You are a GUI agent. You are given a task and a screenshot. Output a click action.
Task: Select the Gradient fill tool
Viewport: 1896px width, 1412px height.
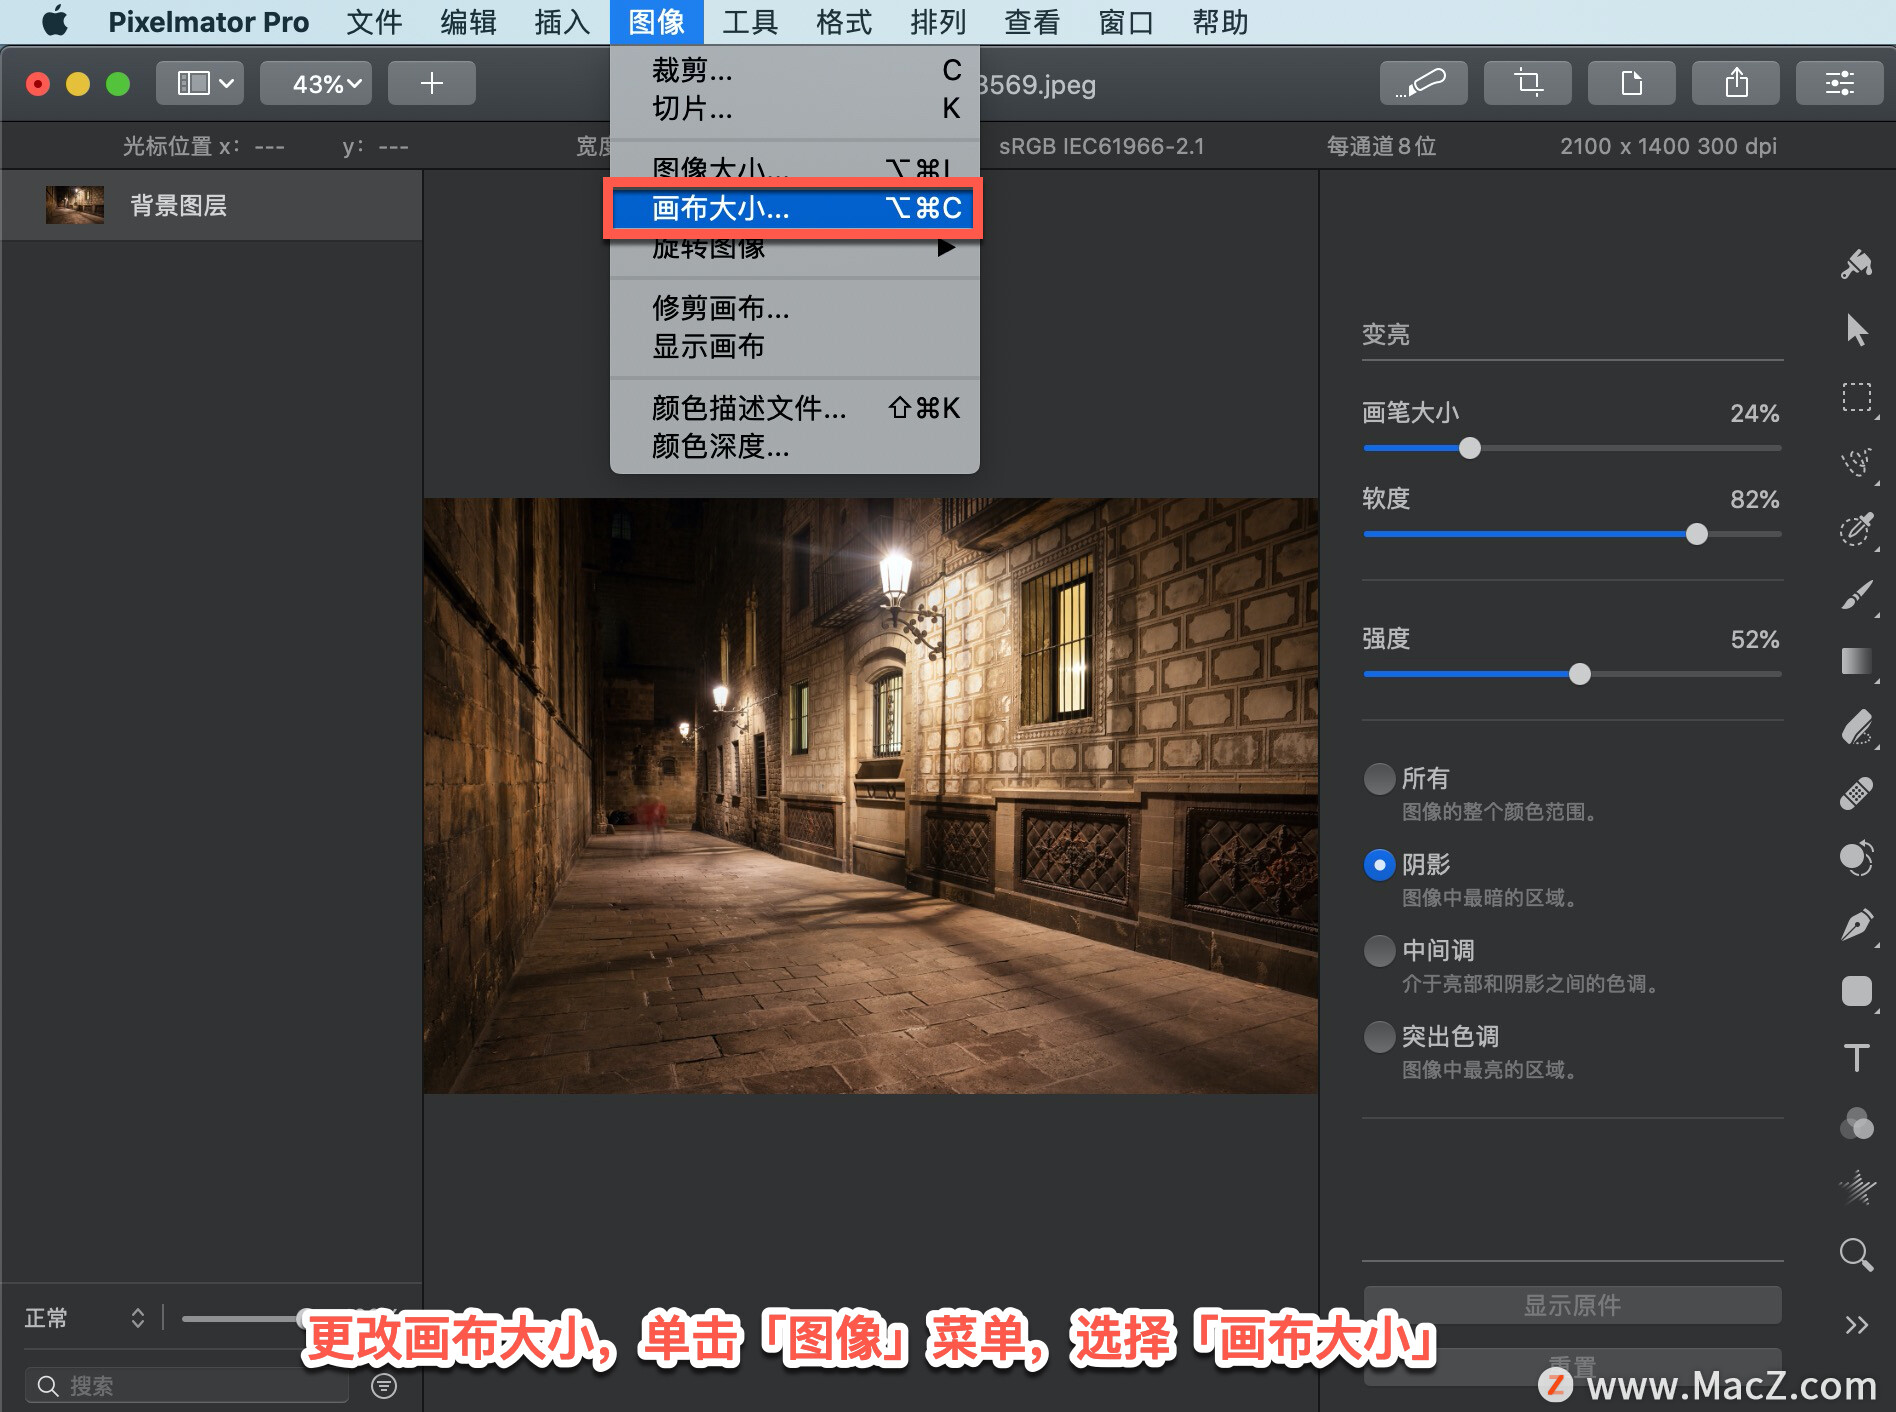pyautogui.click(x=1857, y=661)
